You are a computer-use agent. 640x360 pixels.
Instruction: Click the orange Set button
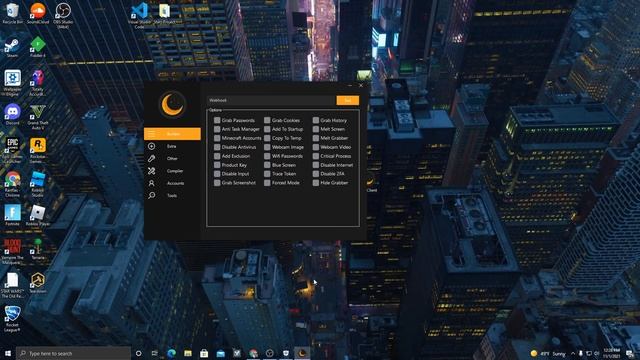click(x=348, y=100)
